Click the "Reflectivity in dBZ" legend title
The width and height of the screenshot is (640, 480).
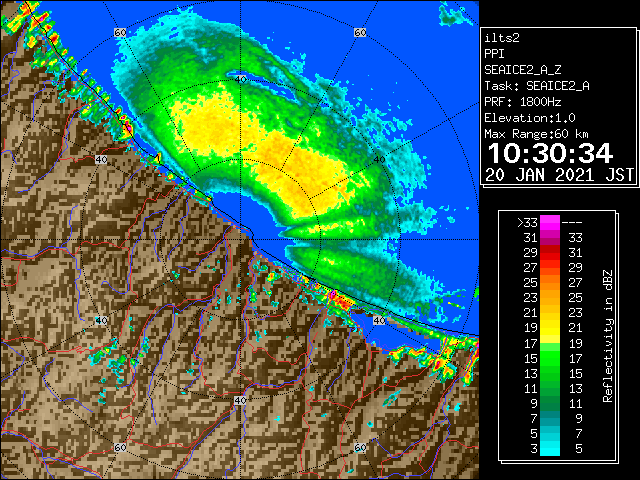tap(608, 336)
